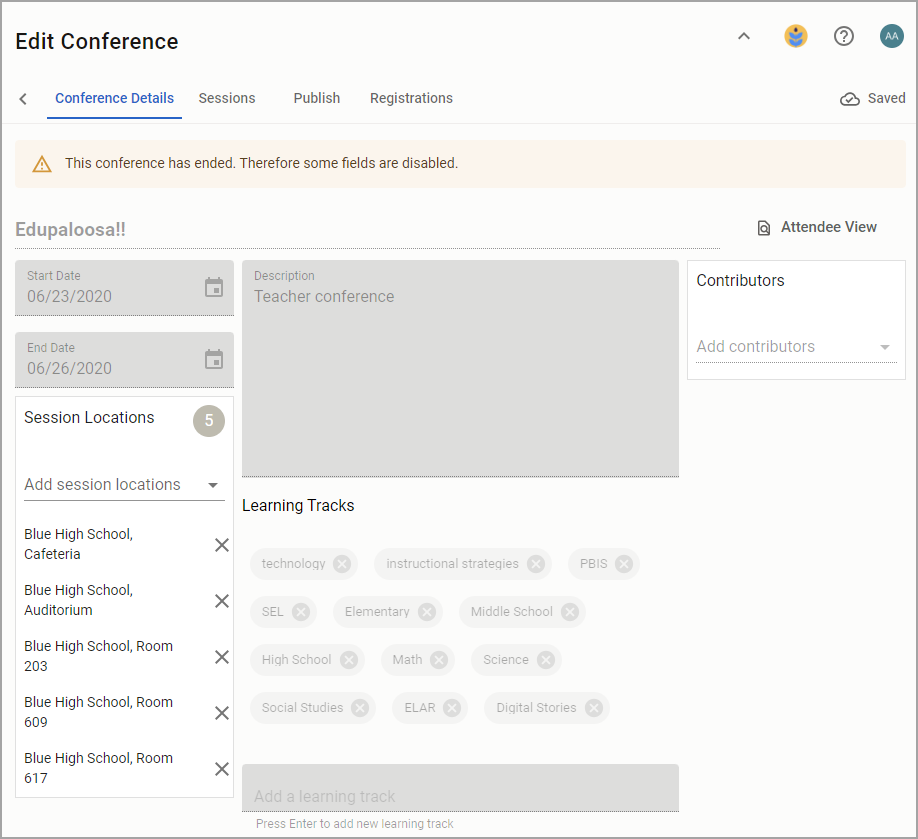The height and width of the screenshot is (839, 918).
Task: Click the Start Date 06/23/2020 field
Action: point(124,287)
